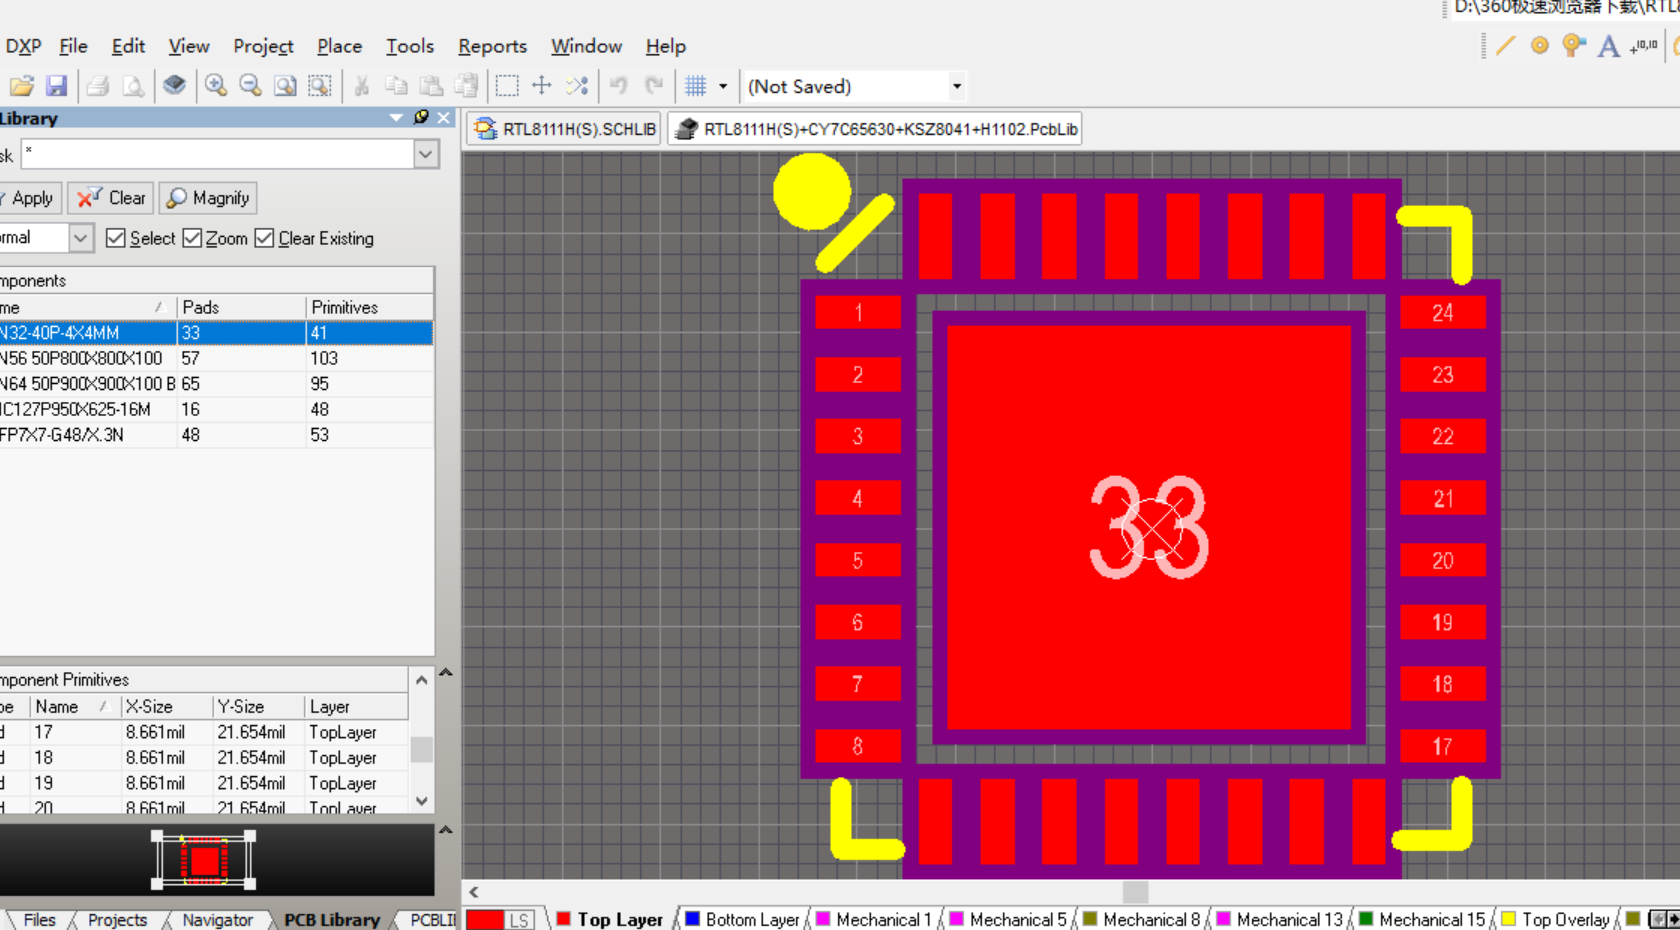The image size is (1680, 930).
Task: Open the (Not Saved) view configuration dropdown
Action: (x=957, y=86)
